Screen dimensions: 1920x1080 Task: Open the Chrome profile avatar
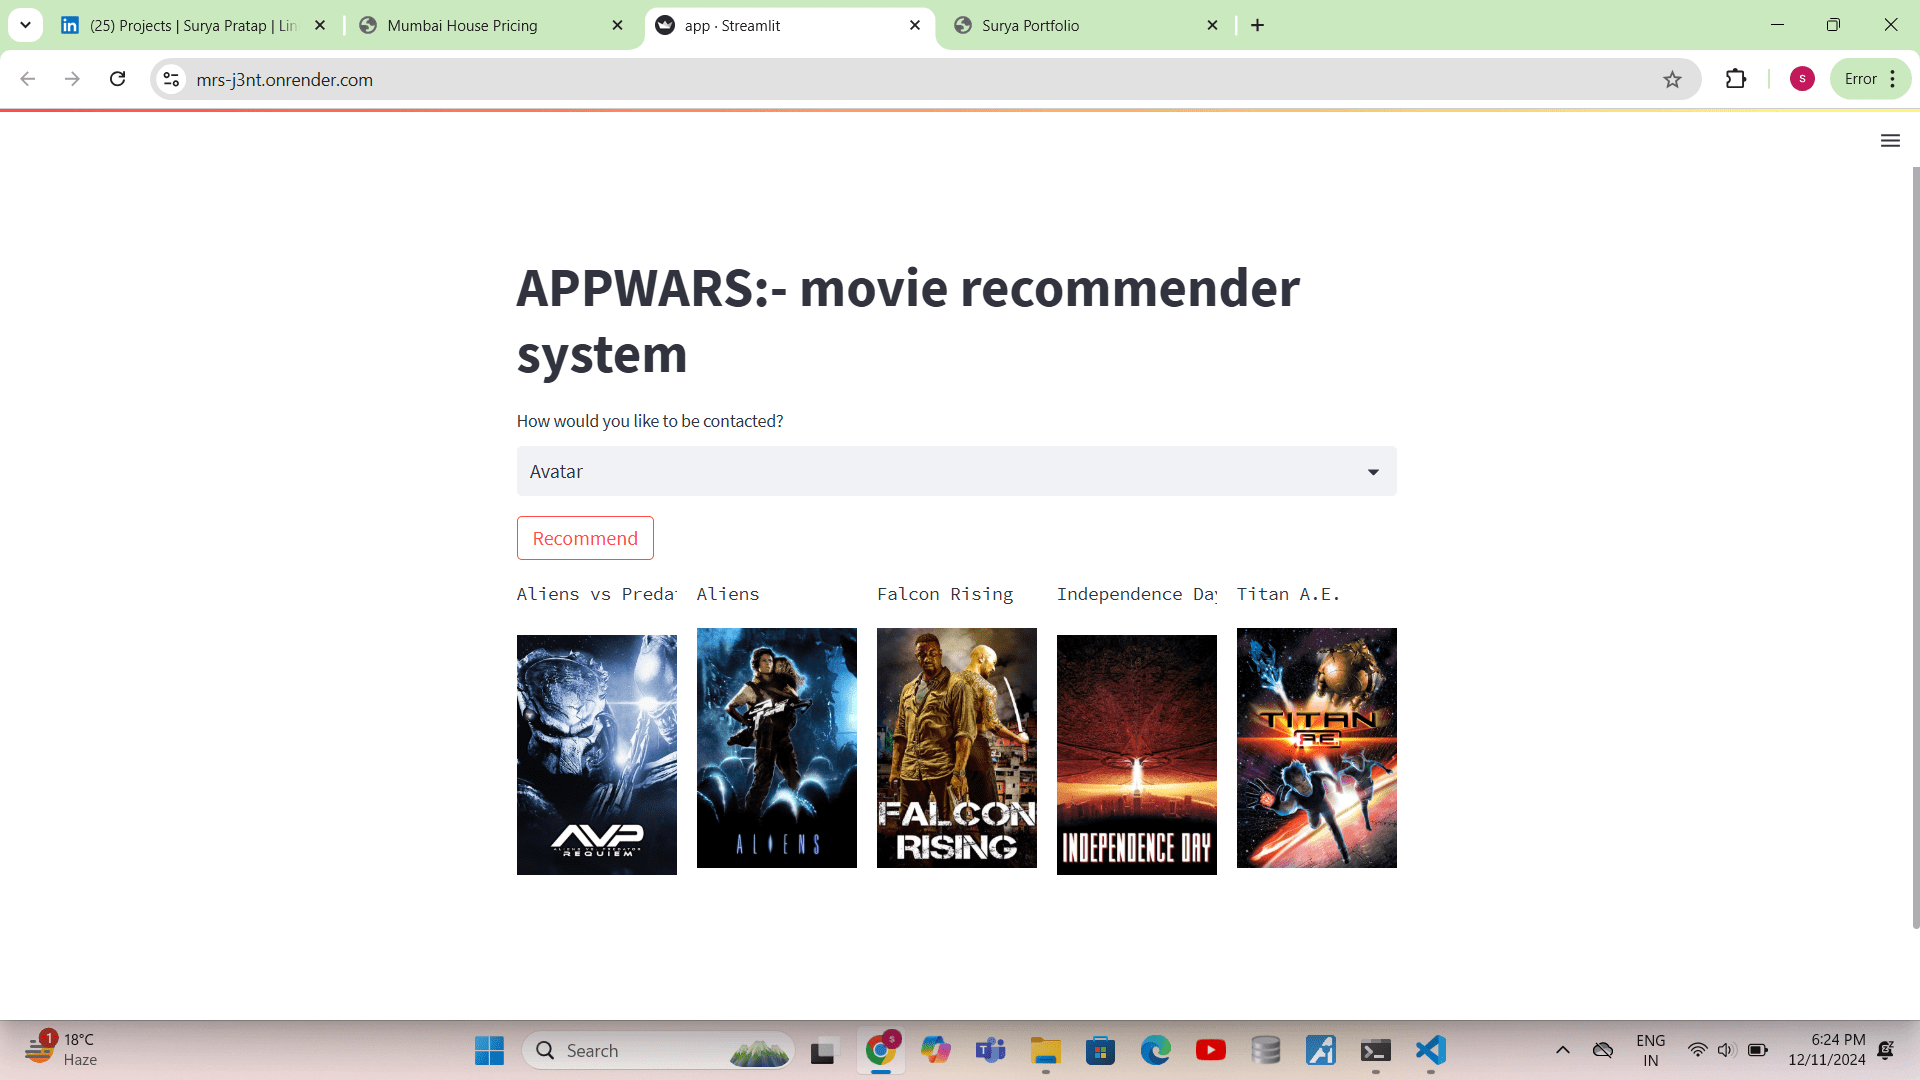(1802, 79)
